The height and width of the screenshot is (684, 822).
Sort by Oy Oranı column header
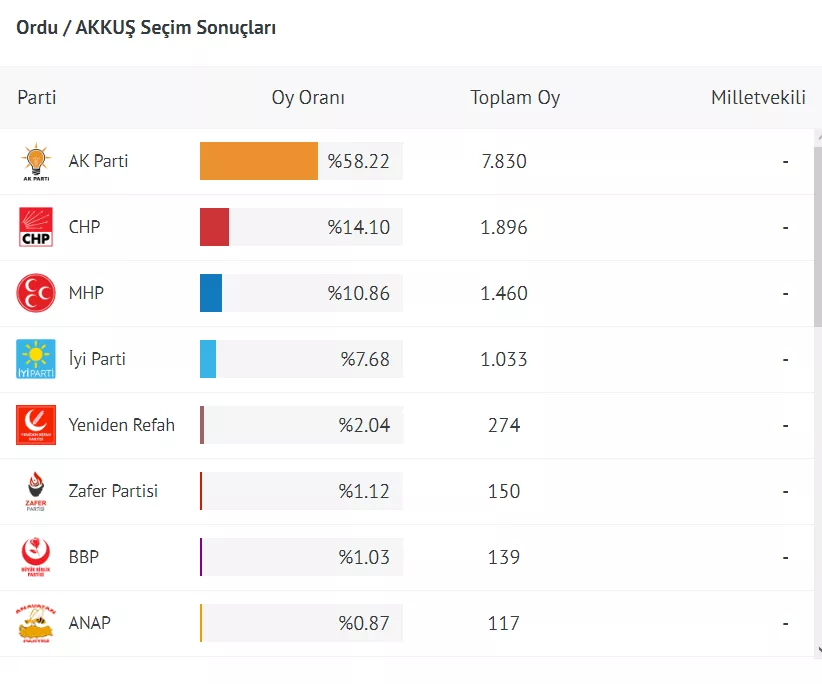point(308,98)
